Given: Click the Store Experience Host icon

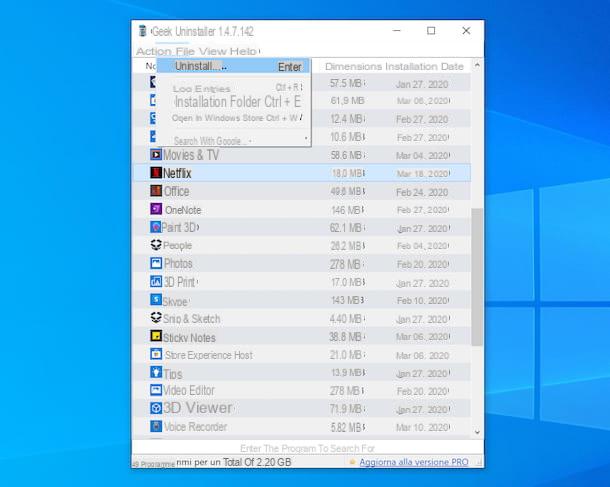Looking at the screenshot, I should (x=156, y=354).
